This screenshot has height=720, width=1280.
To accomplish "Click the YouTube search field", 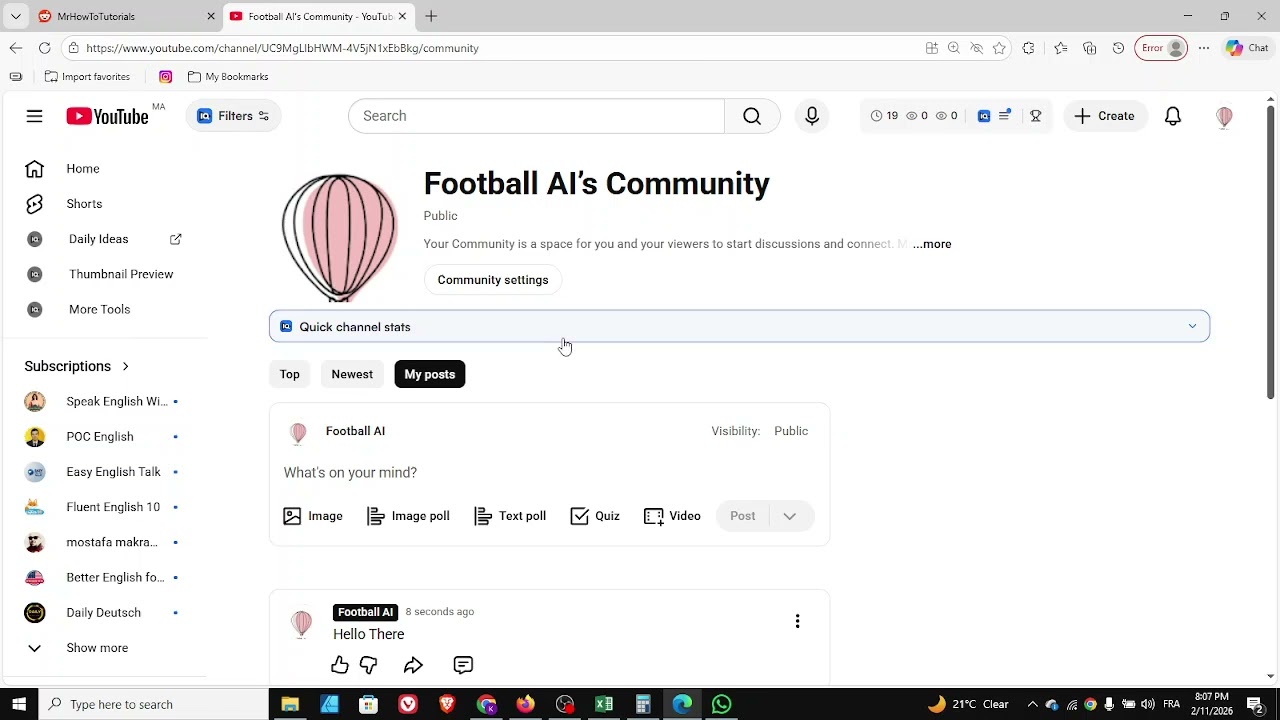I will 536,116.
